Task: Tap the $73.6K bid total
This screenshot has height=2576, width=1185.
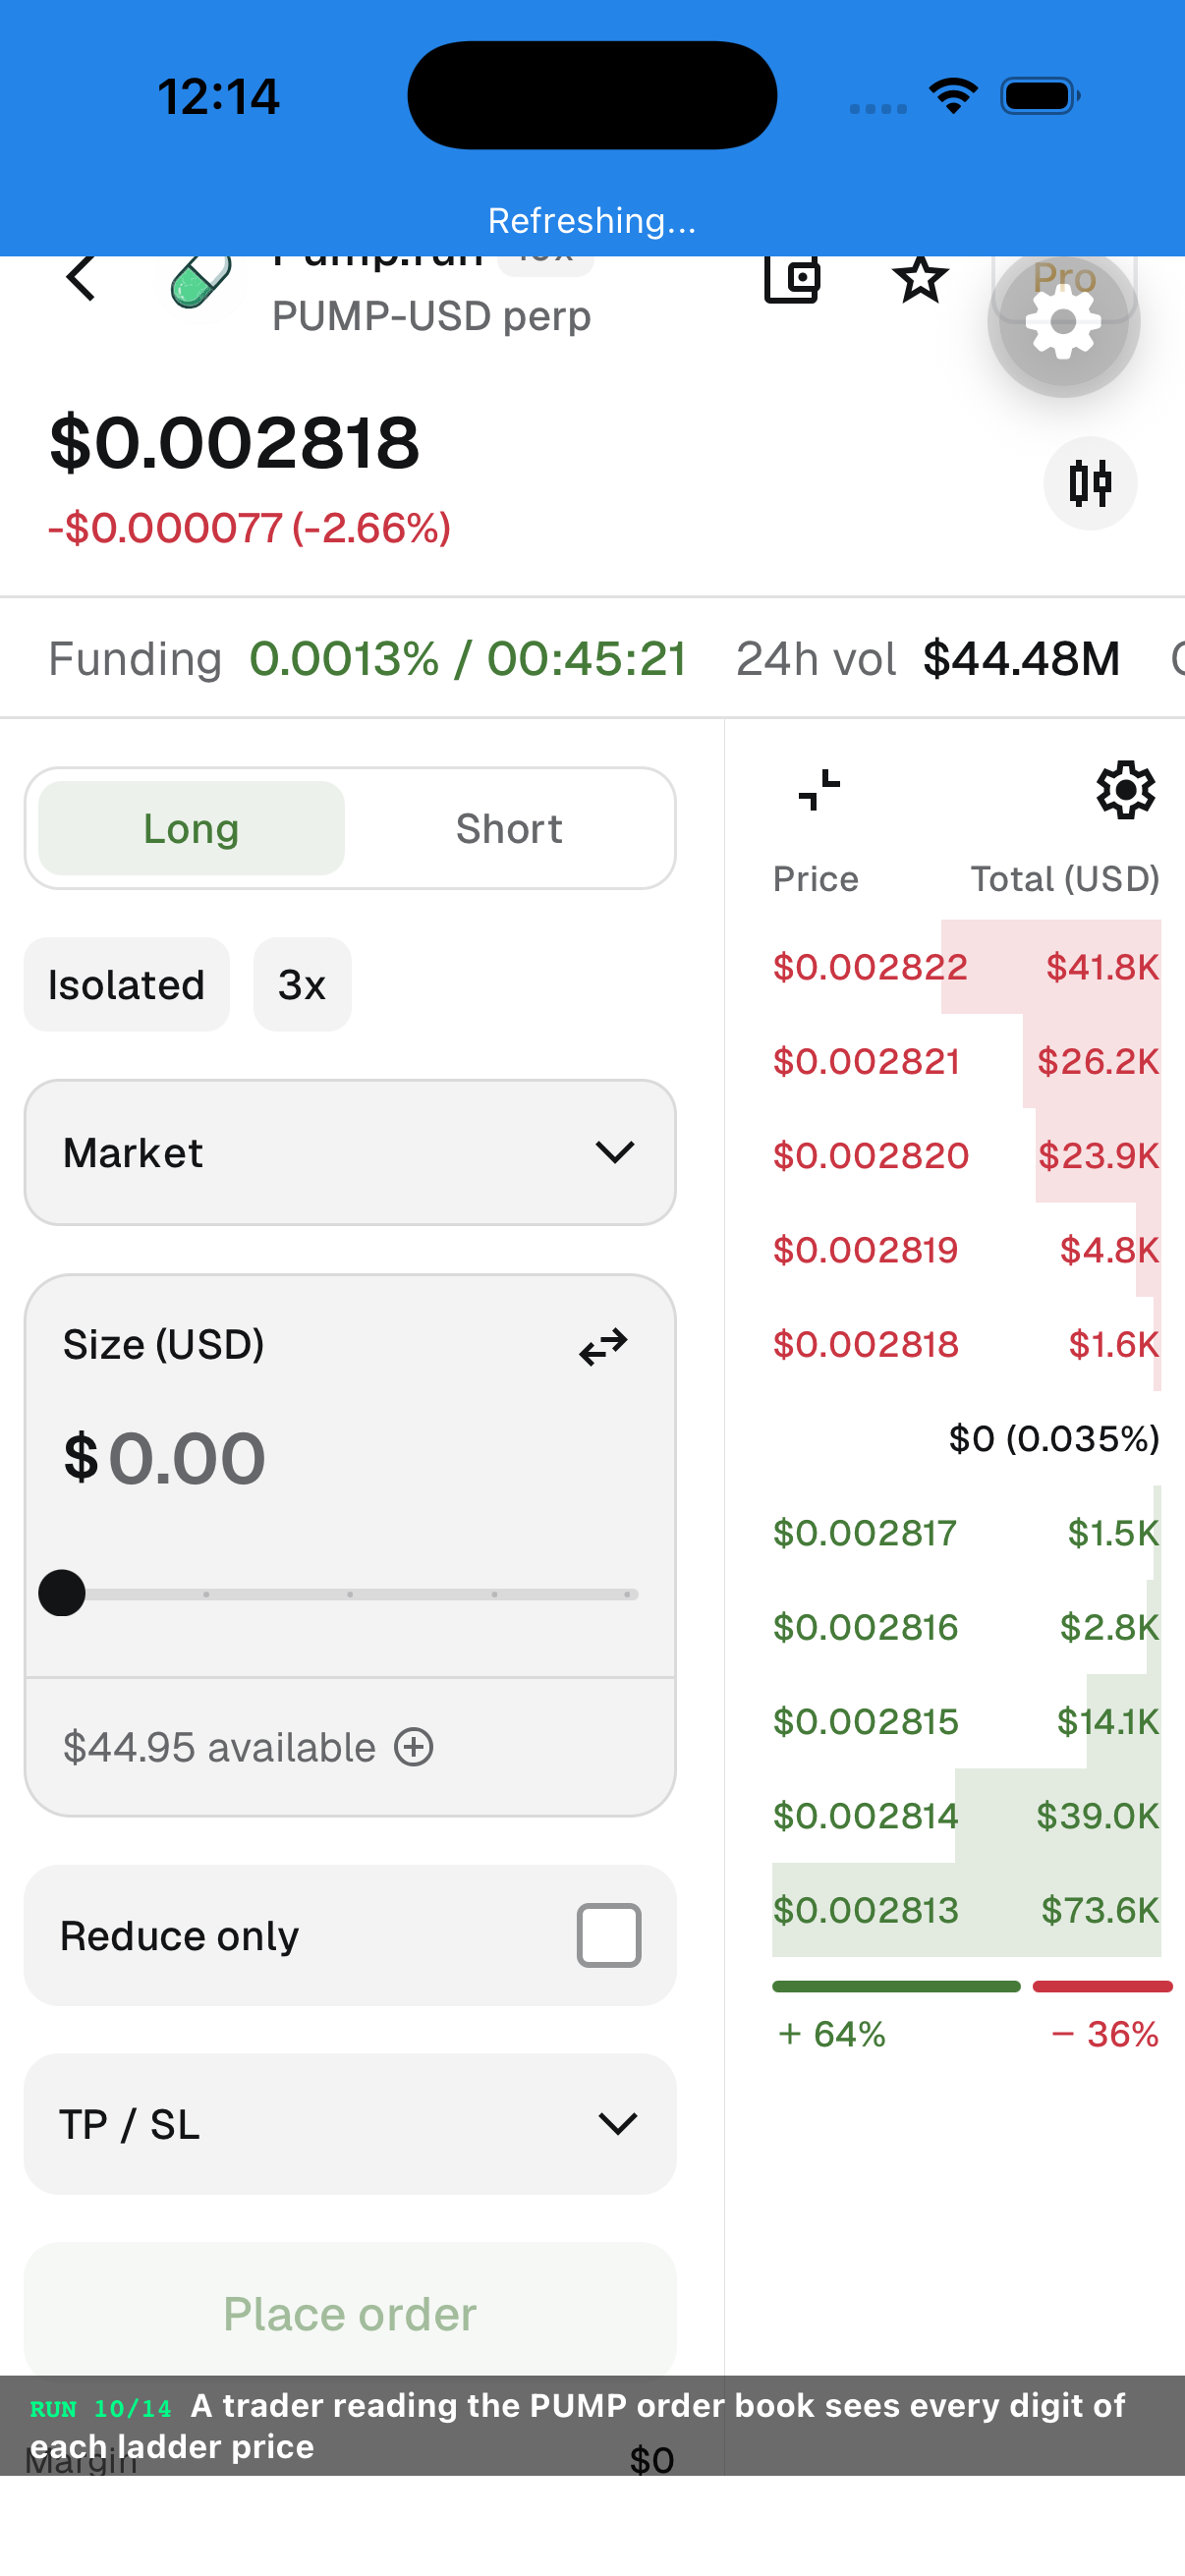Action: click(x=1100, y=1909)
